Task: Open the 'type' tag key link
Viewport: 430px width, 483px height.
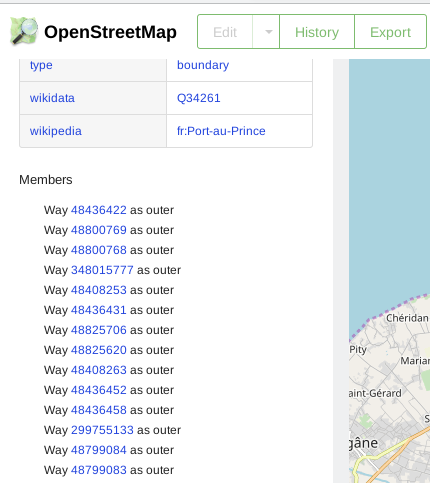Action: (41, 65)
